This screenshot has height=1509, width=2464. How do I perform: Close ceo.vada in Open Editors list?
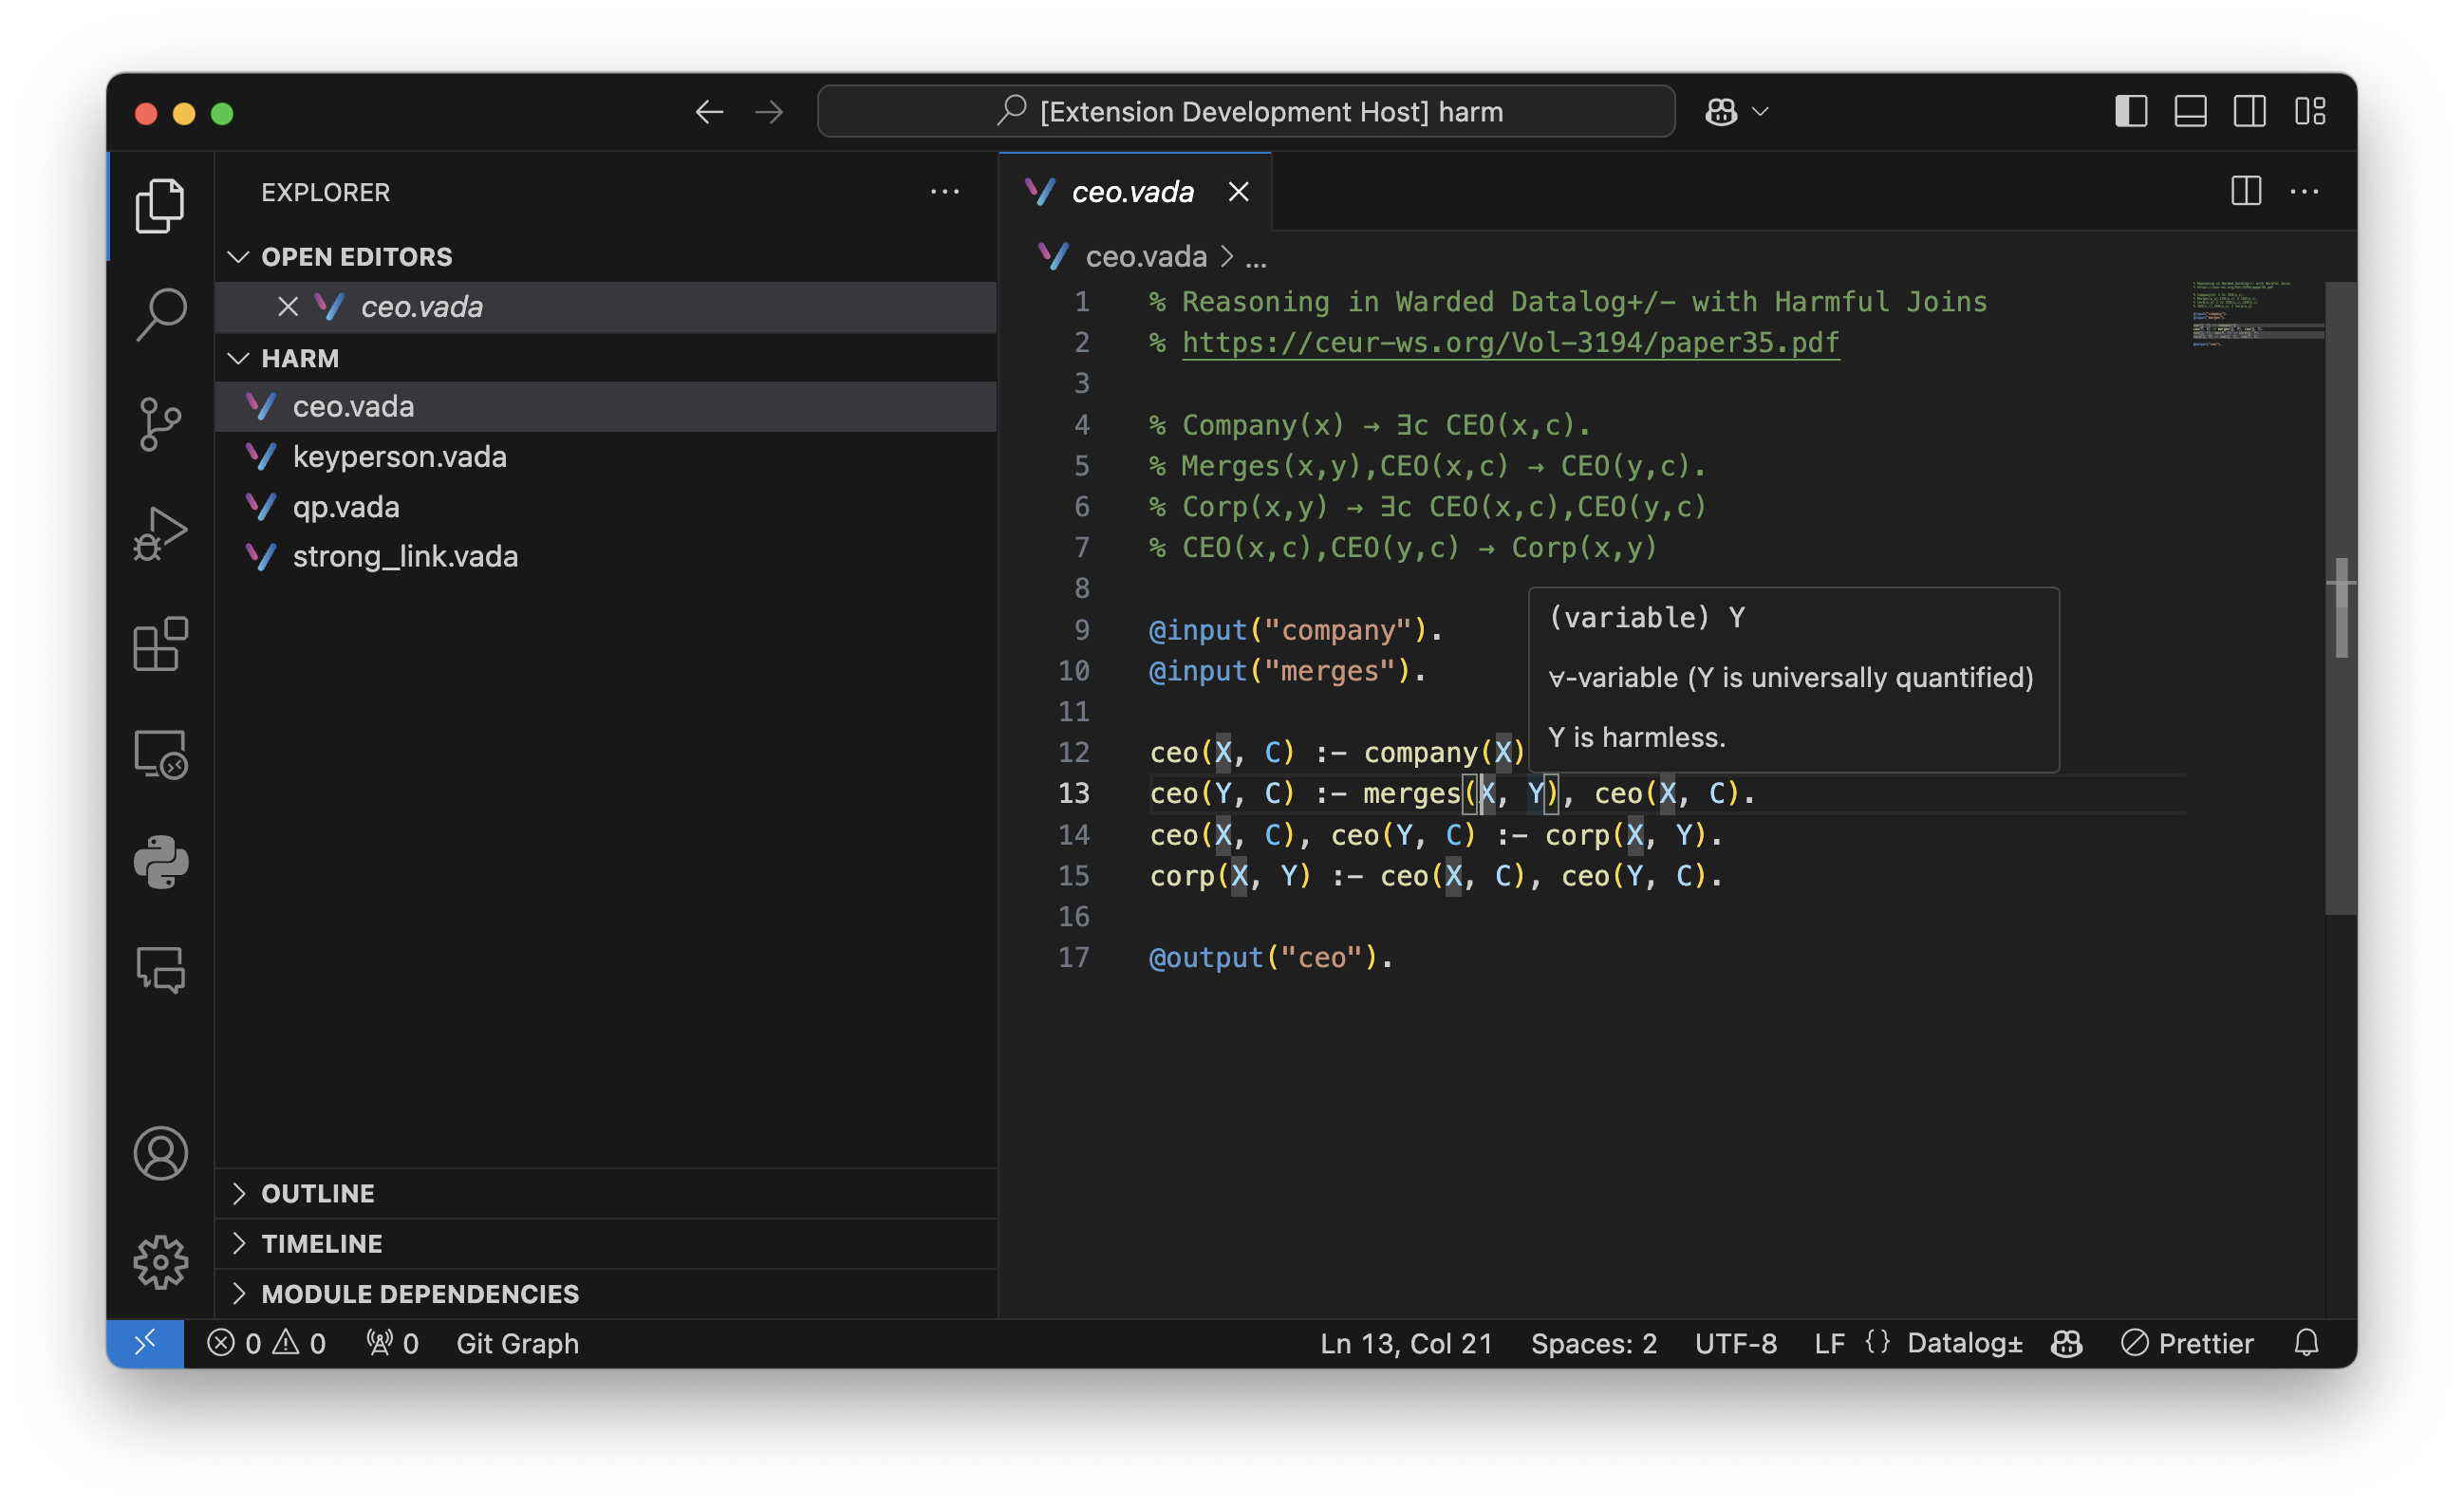tap(288, 307)
